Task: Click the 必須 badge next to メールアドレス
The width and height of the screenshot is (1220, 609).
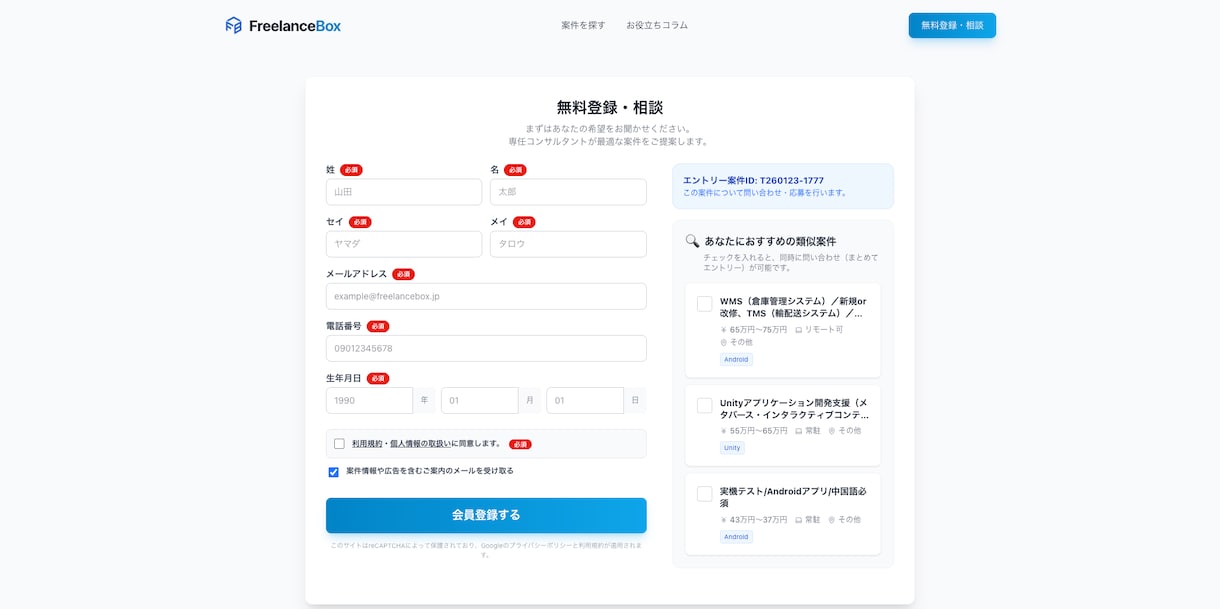Action: coord(403,274)
